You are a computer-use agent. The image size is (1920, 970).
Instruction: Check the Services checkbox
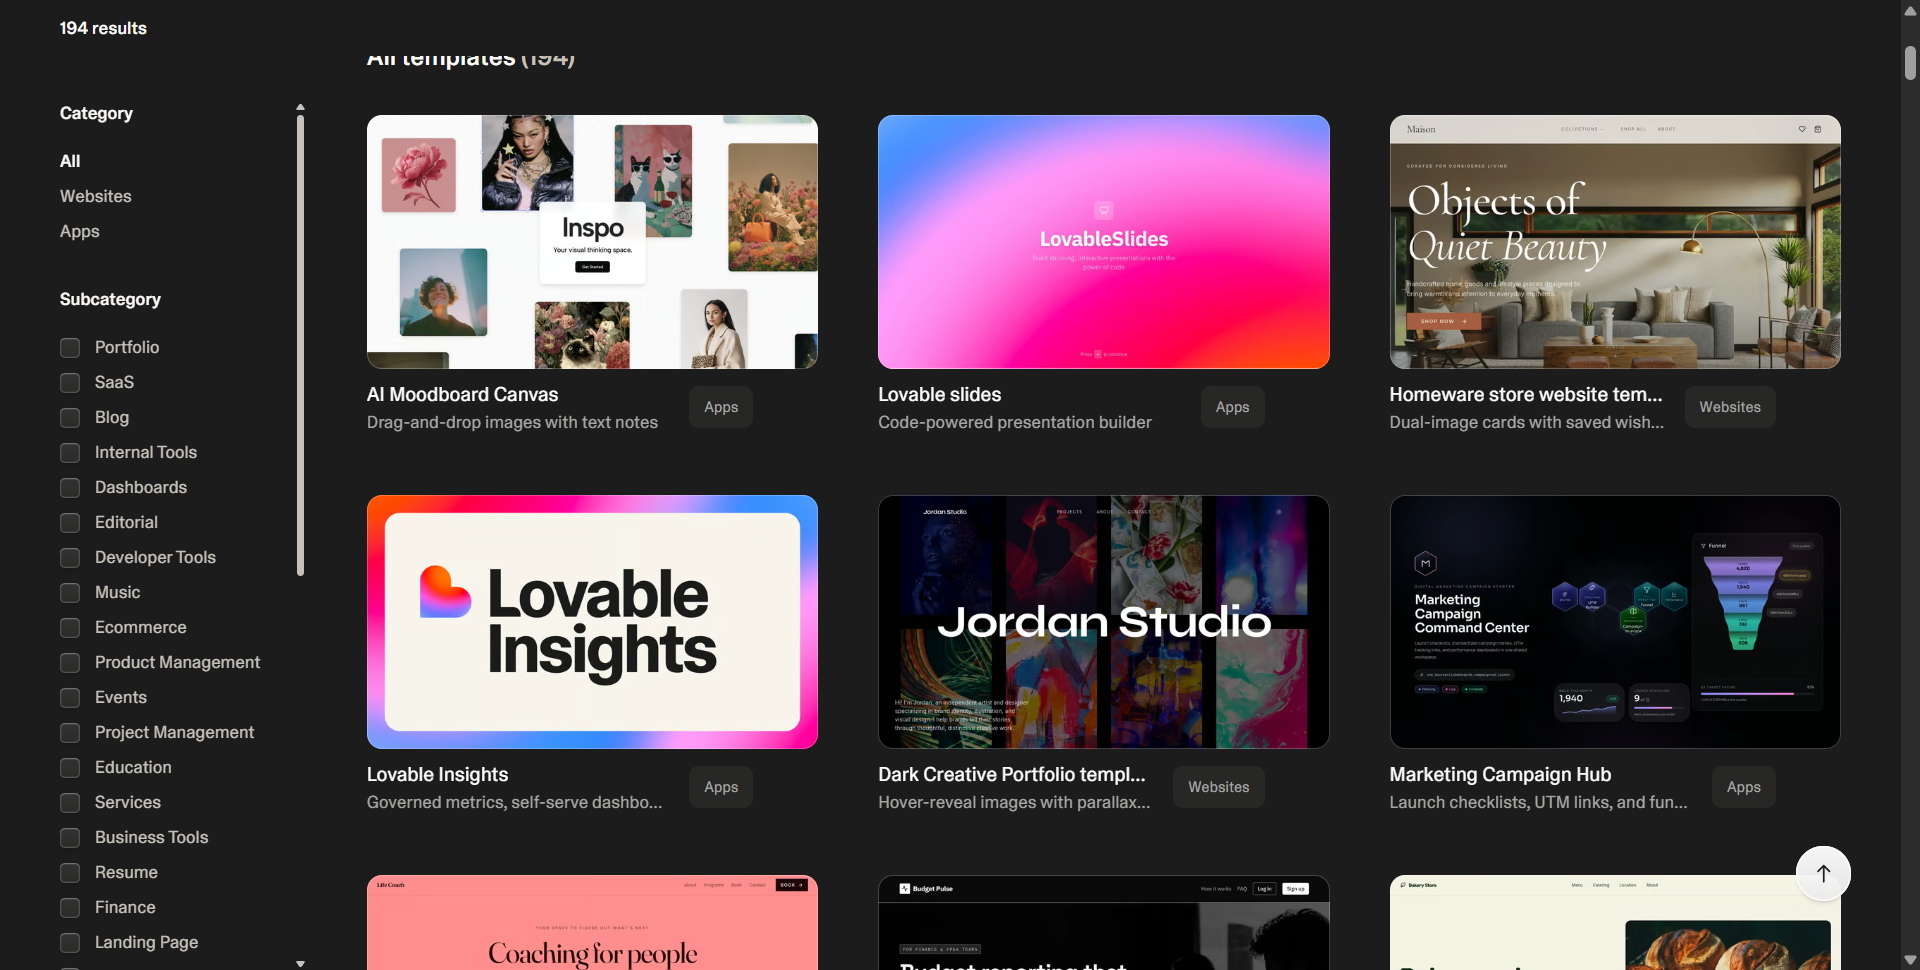(x=70, y=803)
